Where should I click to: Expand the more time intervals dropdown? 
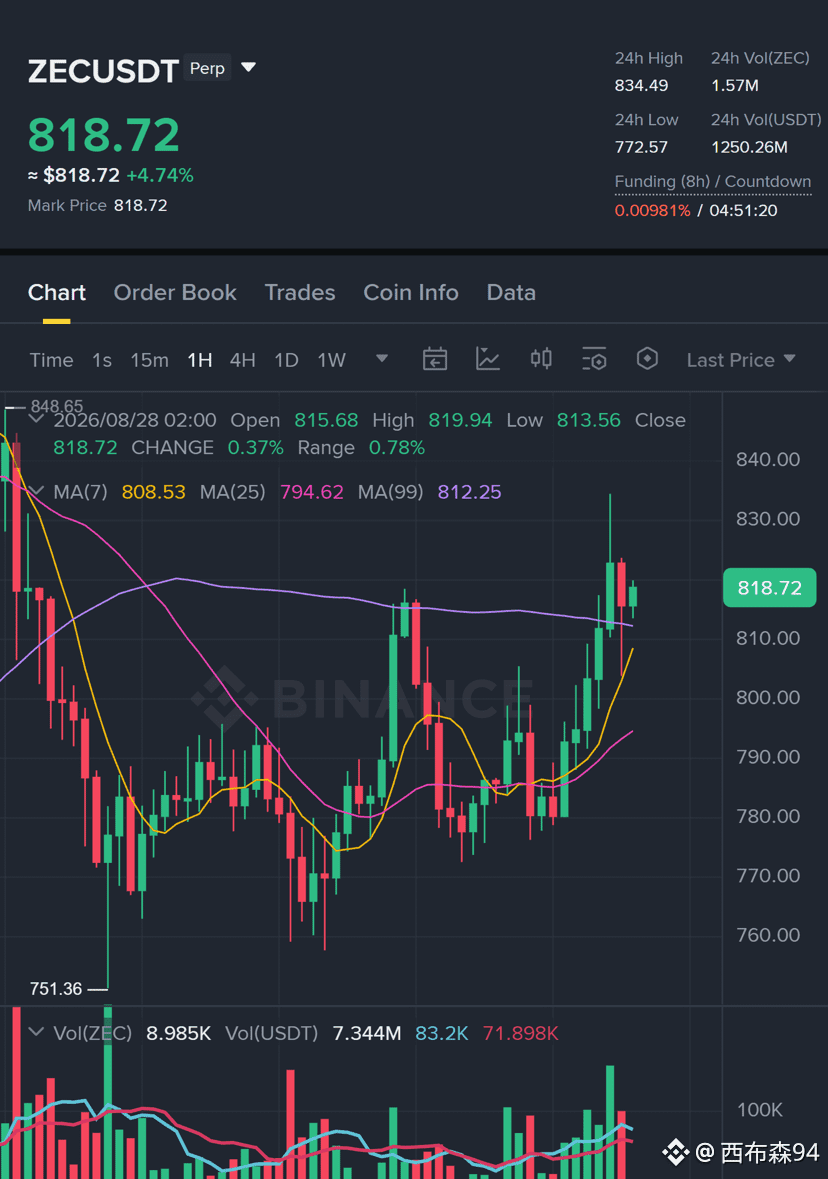tap(382, 359)
